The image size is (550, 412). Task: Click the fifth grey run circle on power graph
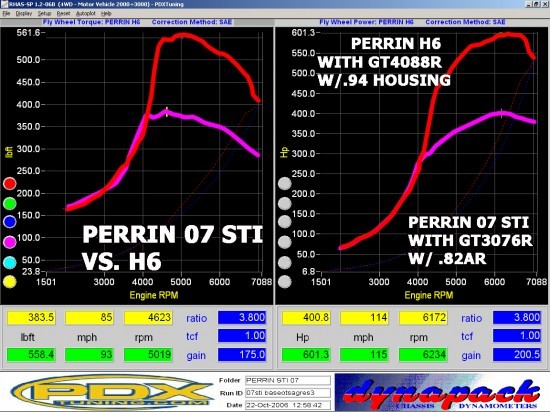pos(284,262)
